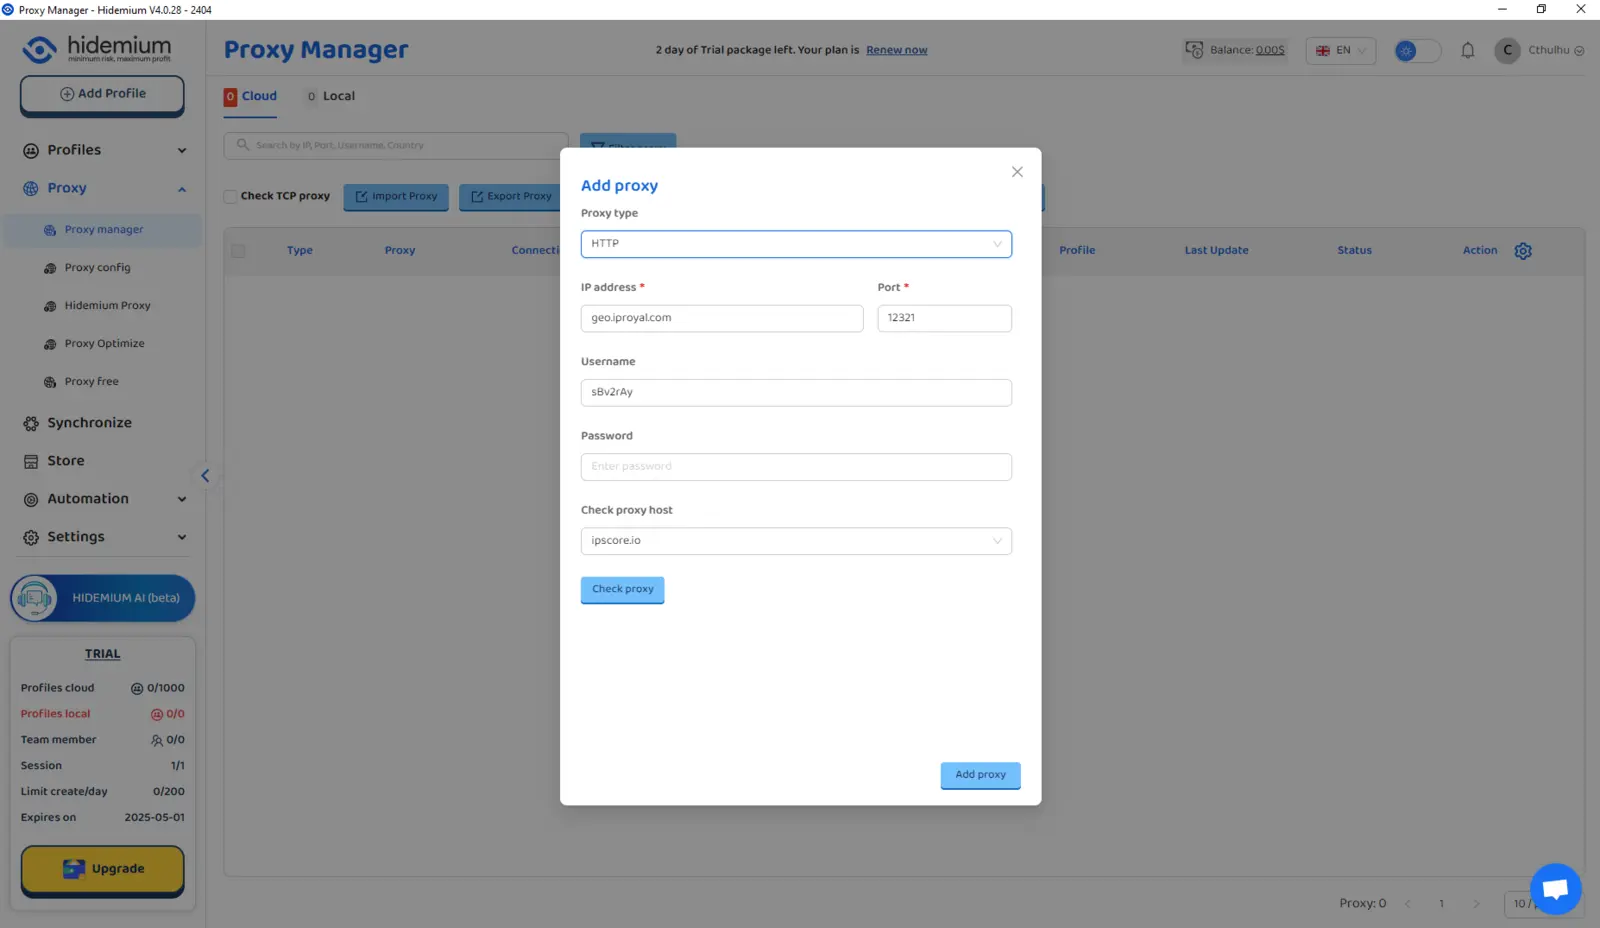Click the Type column header
Image resolution: width=1600 pixels, height=928 pixels.
pyautogui.click(x=300, y=251)
